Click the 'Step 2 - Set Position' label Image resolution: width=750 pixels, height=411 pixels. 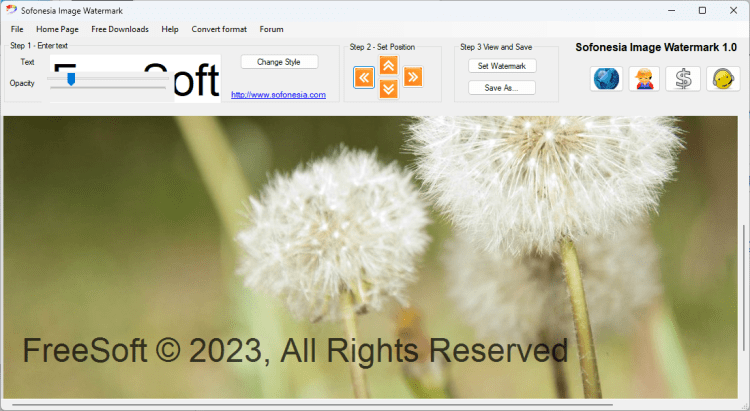tap(382, 47)
